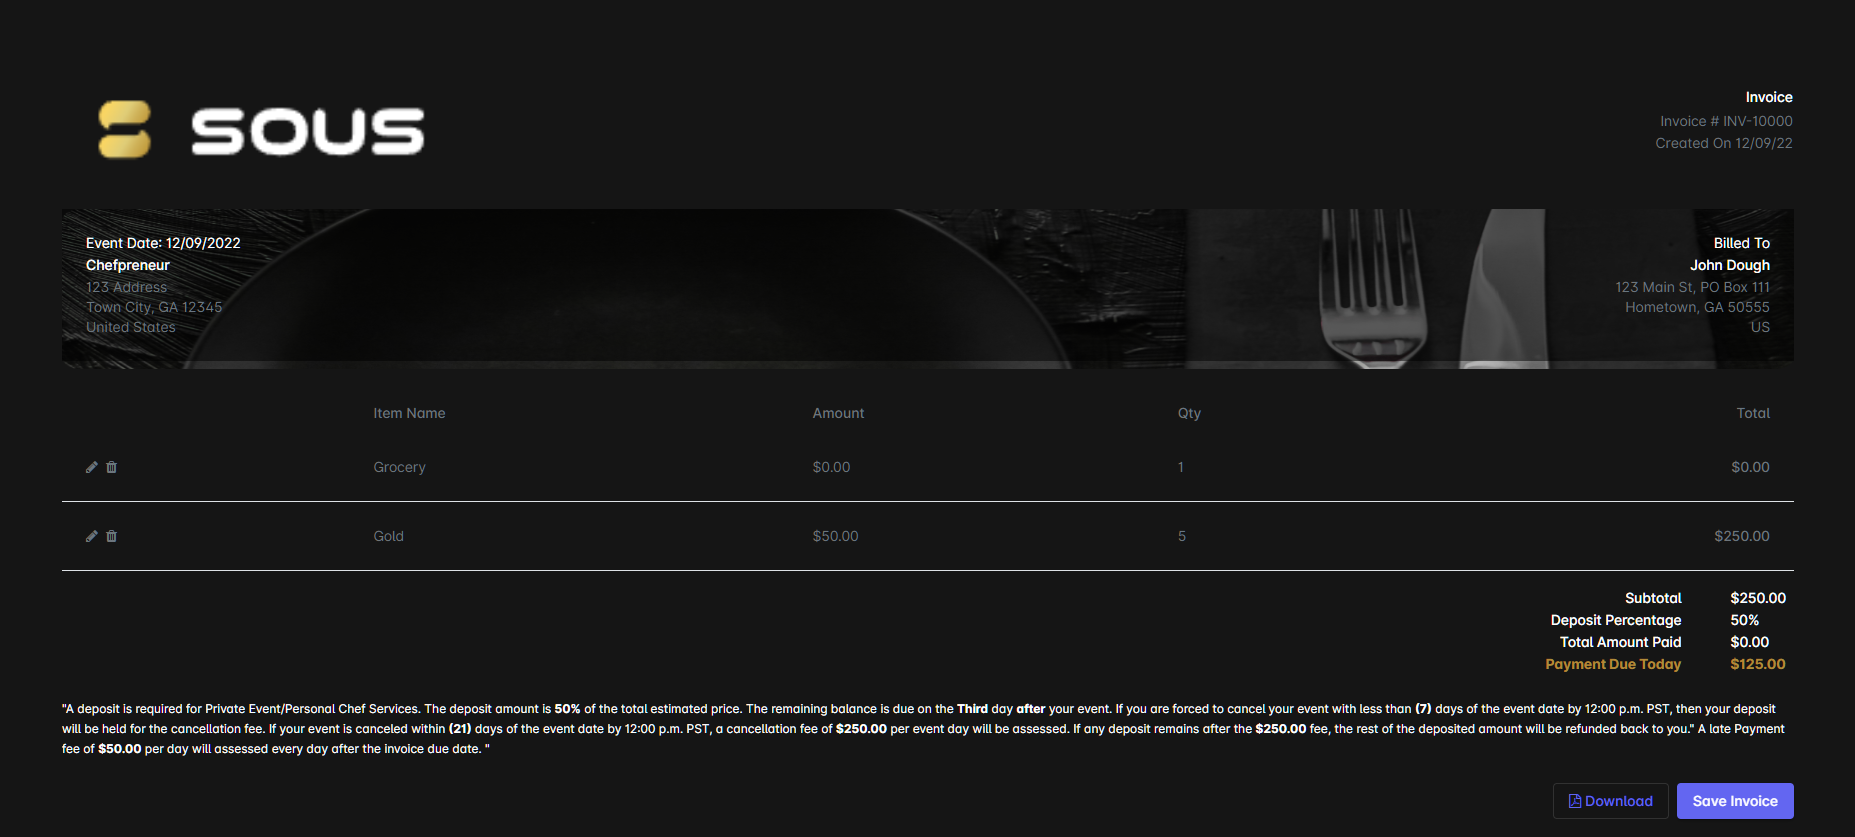Click the Gold row quantity 5
Image resolution: width=1855 pixels, height=837 pixels.
1182,536
